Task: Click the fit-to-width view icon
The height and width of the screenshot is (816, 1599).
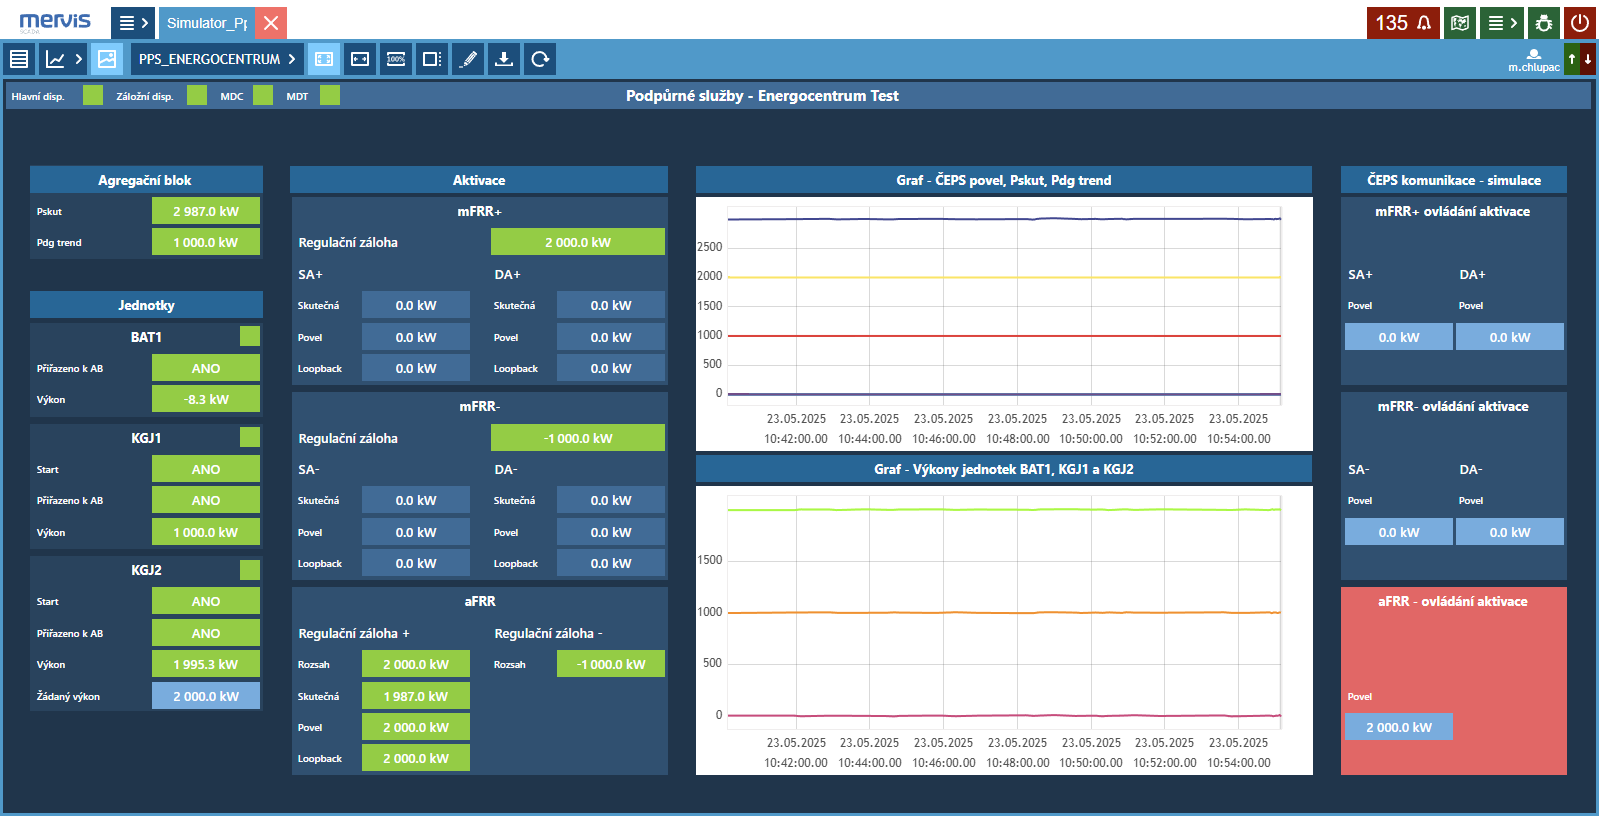Action: 360,59
